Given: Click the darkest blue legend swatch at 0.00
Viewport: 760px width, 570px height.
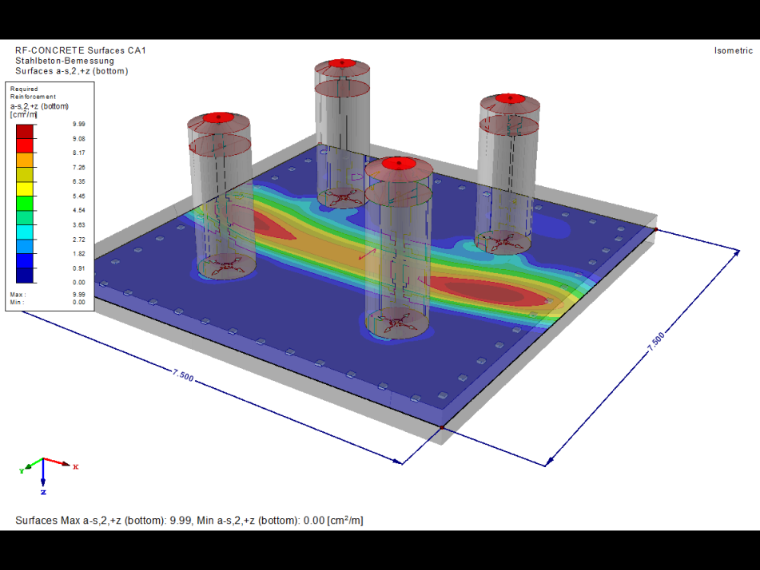Looking at the screenshot, I should click(x=25, y=275).
